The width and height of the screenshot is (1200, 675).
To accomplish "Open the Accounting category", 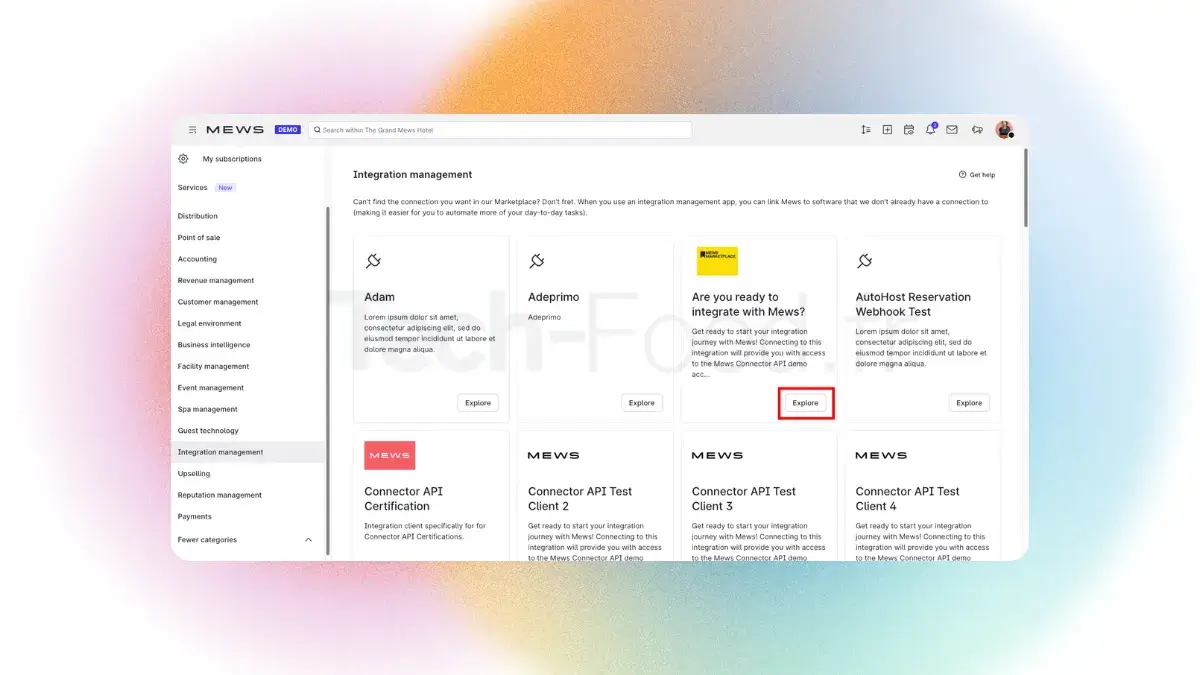I will [x=197, y=259].
